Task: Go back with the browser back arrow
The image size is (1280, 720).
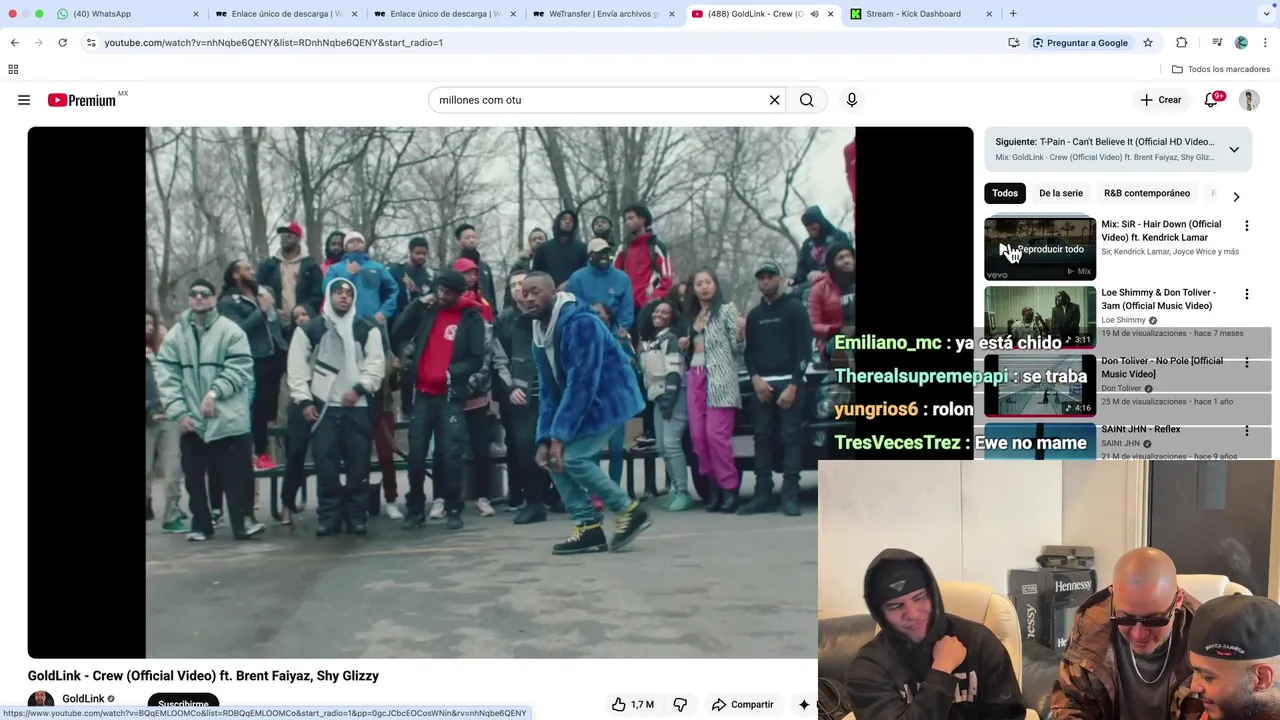Action: (14, 43)
